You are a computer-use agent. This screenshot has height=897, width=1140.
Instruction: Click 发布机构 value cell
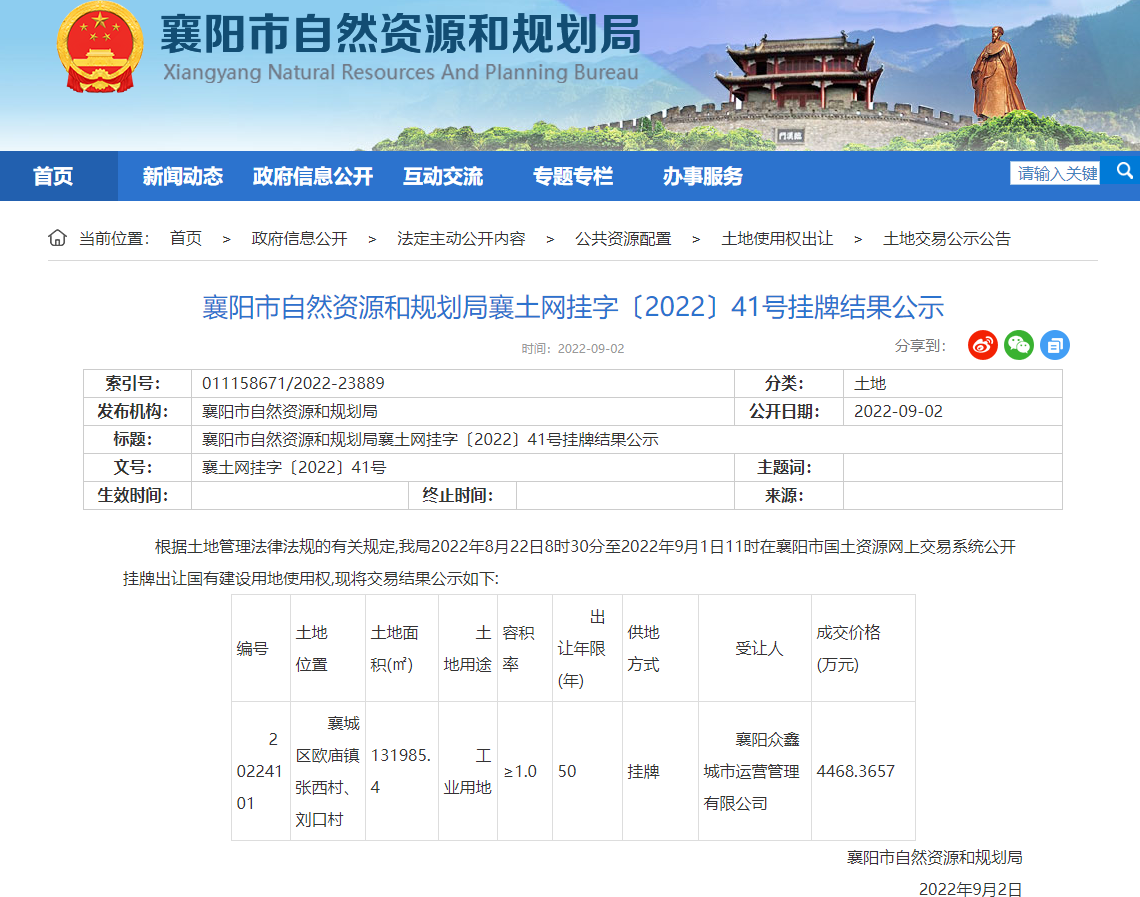click(462, 411)
